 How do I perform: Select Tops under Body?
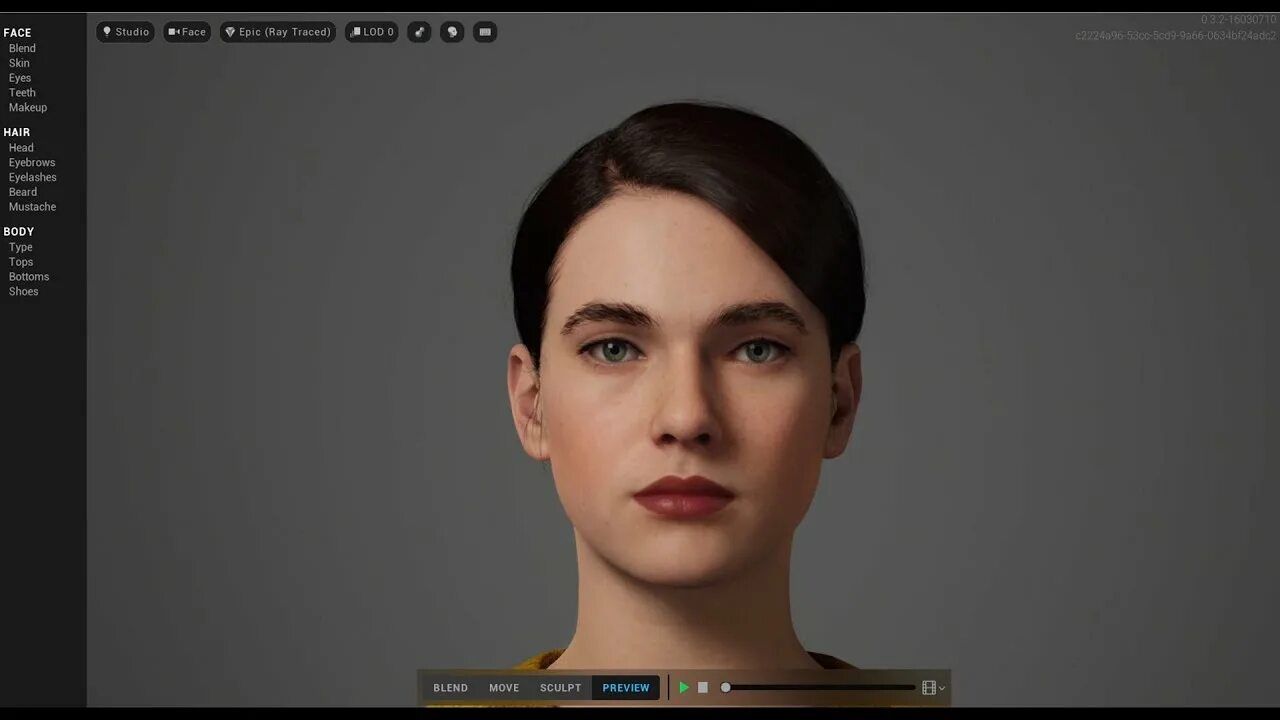tap(21, 262)
